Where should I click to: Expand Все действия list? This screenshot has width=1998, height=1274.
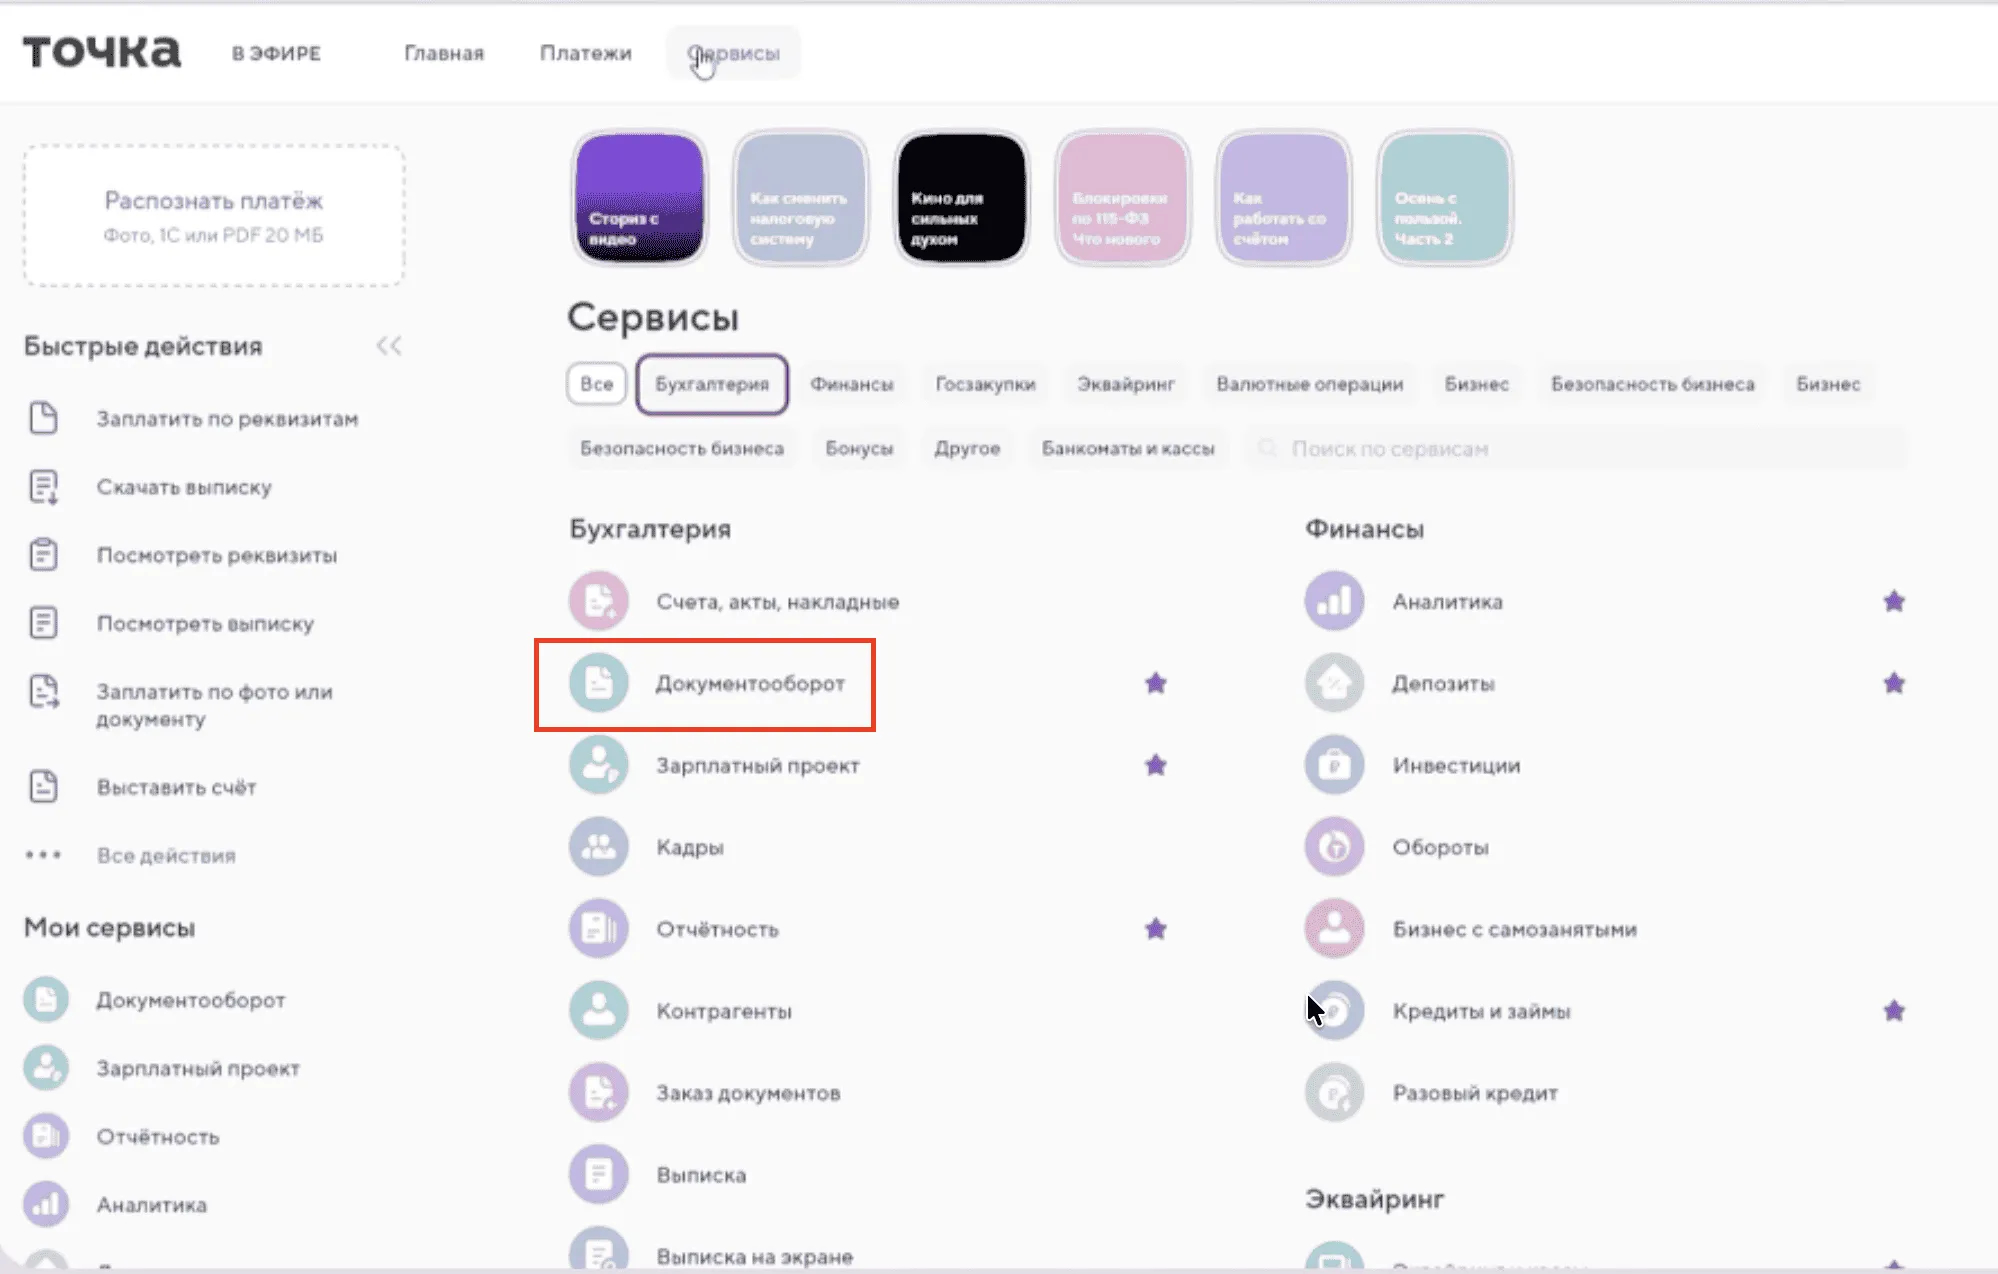[165, 856]
